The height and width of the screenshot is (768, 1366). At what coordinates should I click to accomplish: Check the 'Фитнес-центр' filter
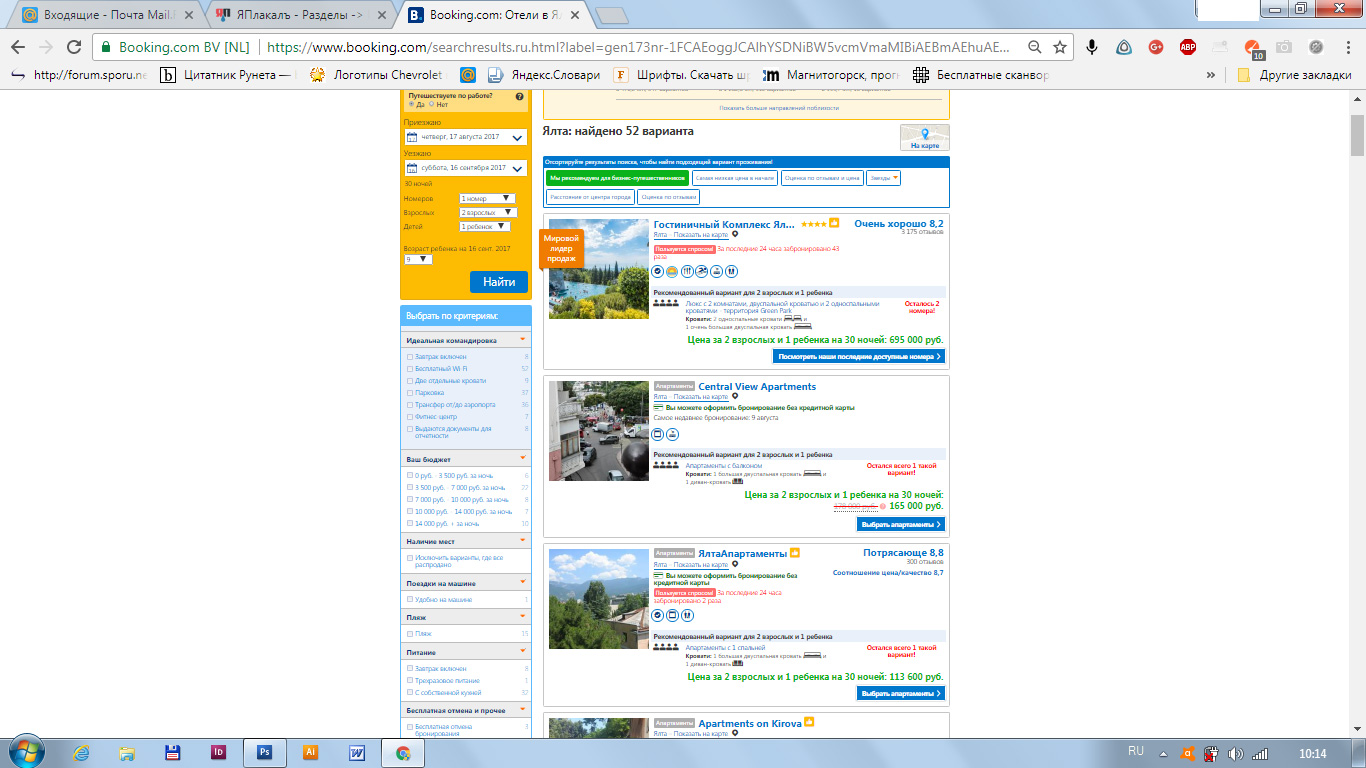pyautogui.click(x=410, y=417)
